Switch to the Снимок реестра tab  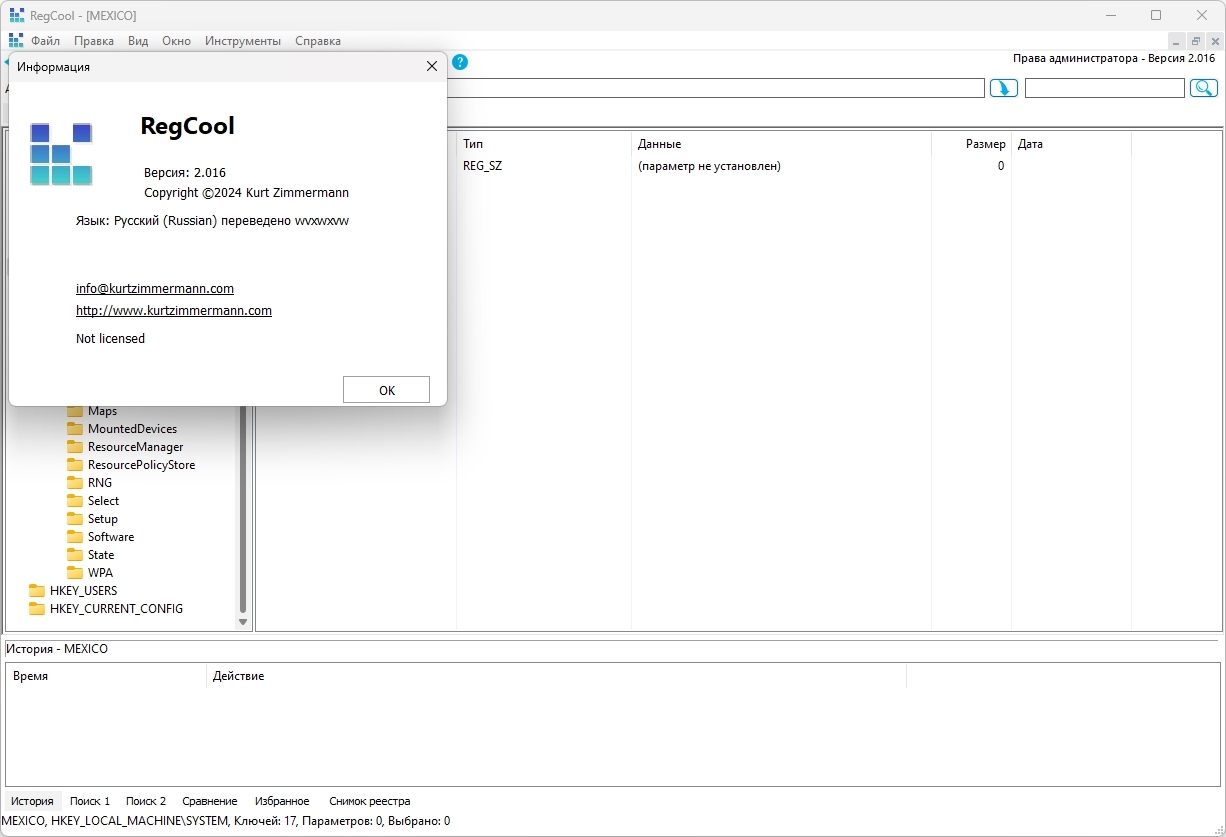coord(370,801)
